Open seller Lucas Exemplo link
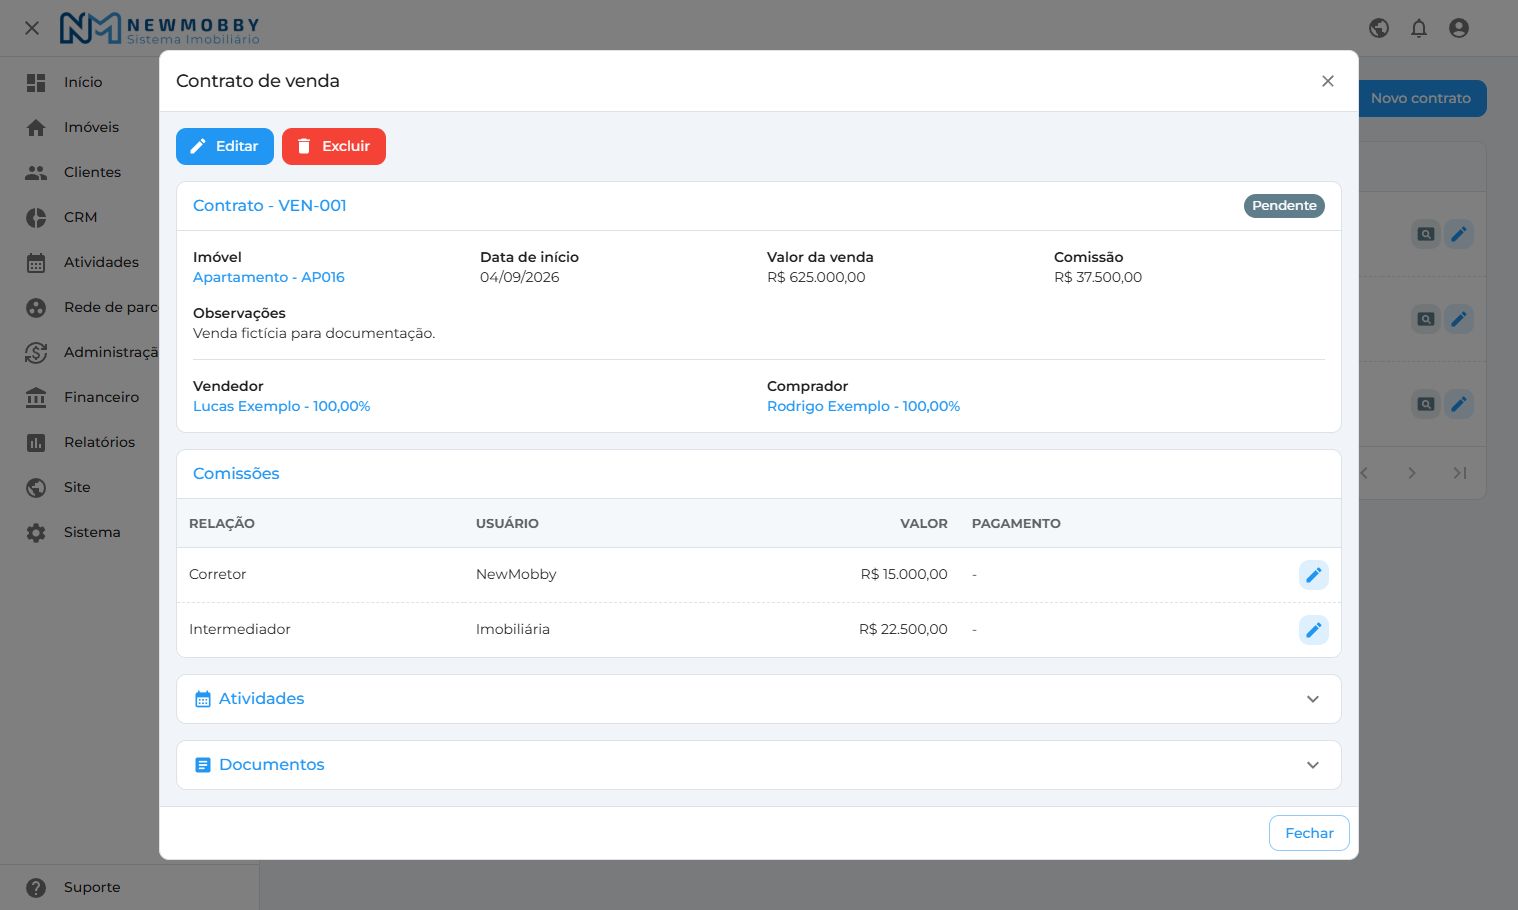This screenshot has height=910, width=1518. 282,406
